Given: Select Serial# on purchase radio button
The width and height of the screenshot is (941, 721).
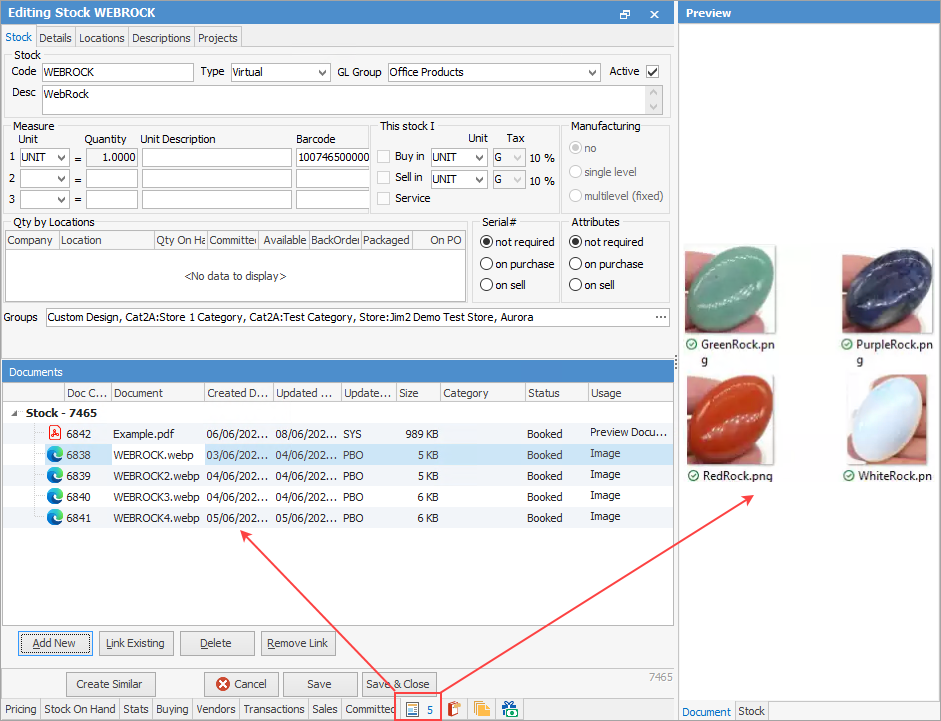Looking at the screenshot, I should [x=487, y=264].
